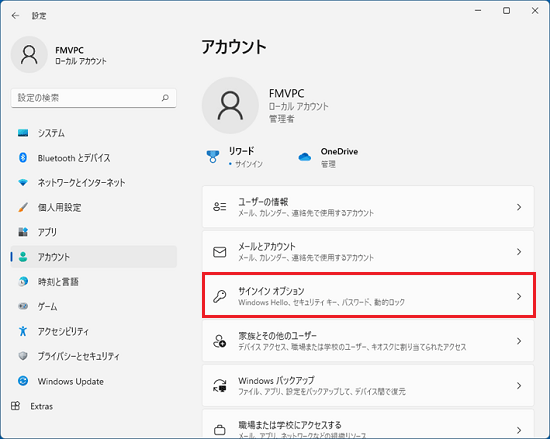Screen dimensions: 550x439
Task: Select システム in the sidebar
Action: coord(94,133)
